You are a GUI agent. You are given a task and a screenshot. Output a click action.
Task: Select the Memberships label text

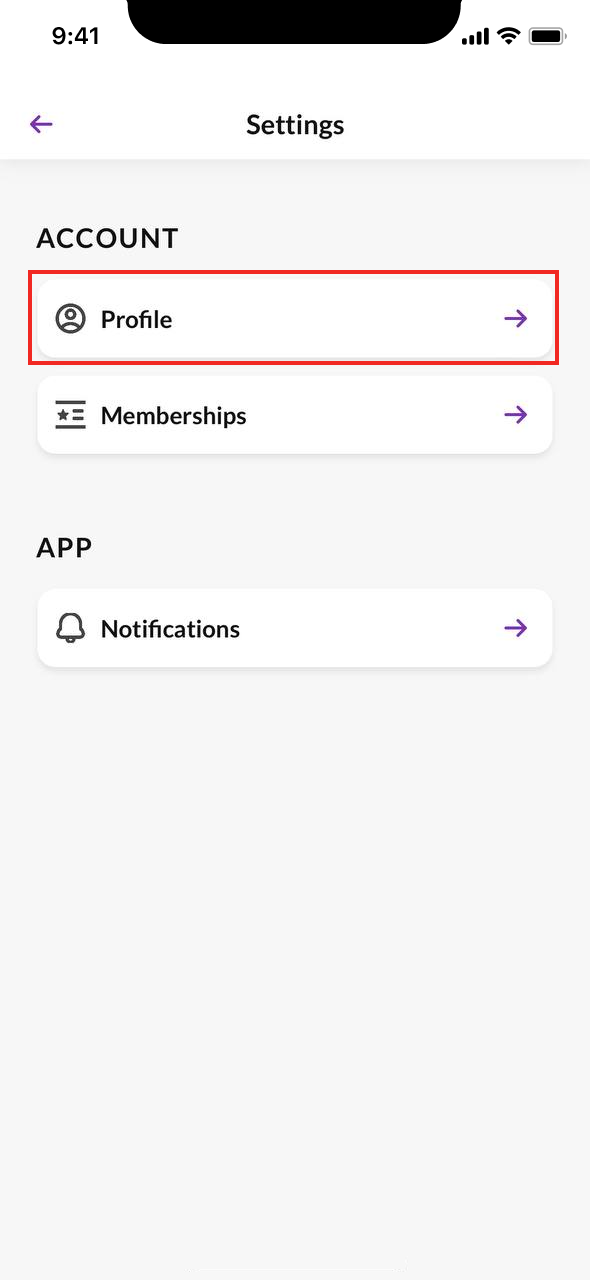174,415
